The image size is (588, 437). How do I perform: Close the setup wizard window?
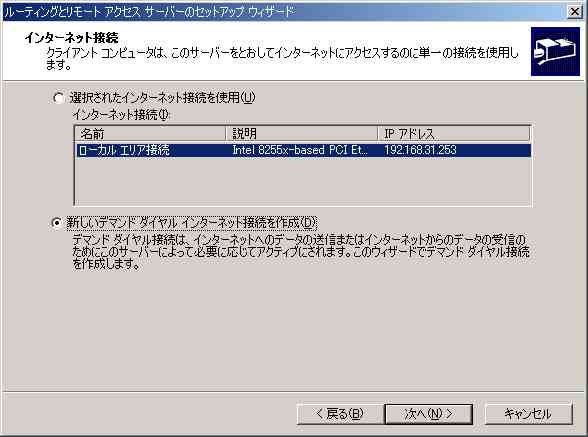(x=574, y=12)
